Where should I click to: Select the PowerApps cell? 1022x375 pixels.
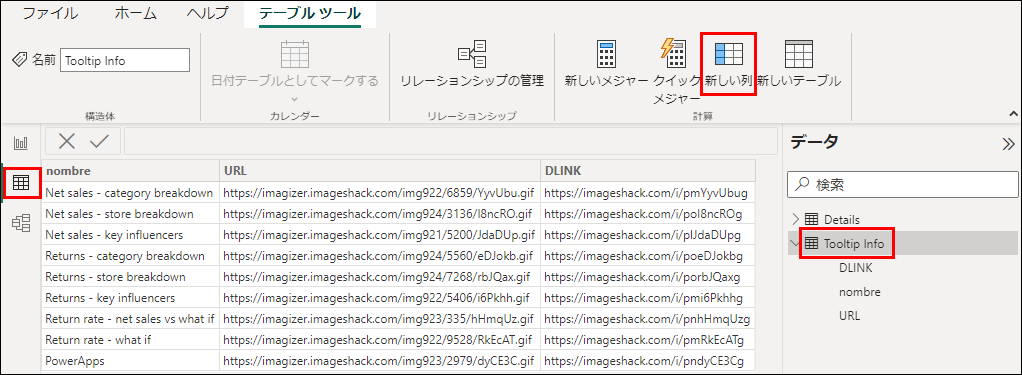pos(130,361)
